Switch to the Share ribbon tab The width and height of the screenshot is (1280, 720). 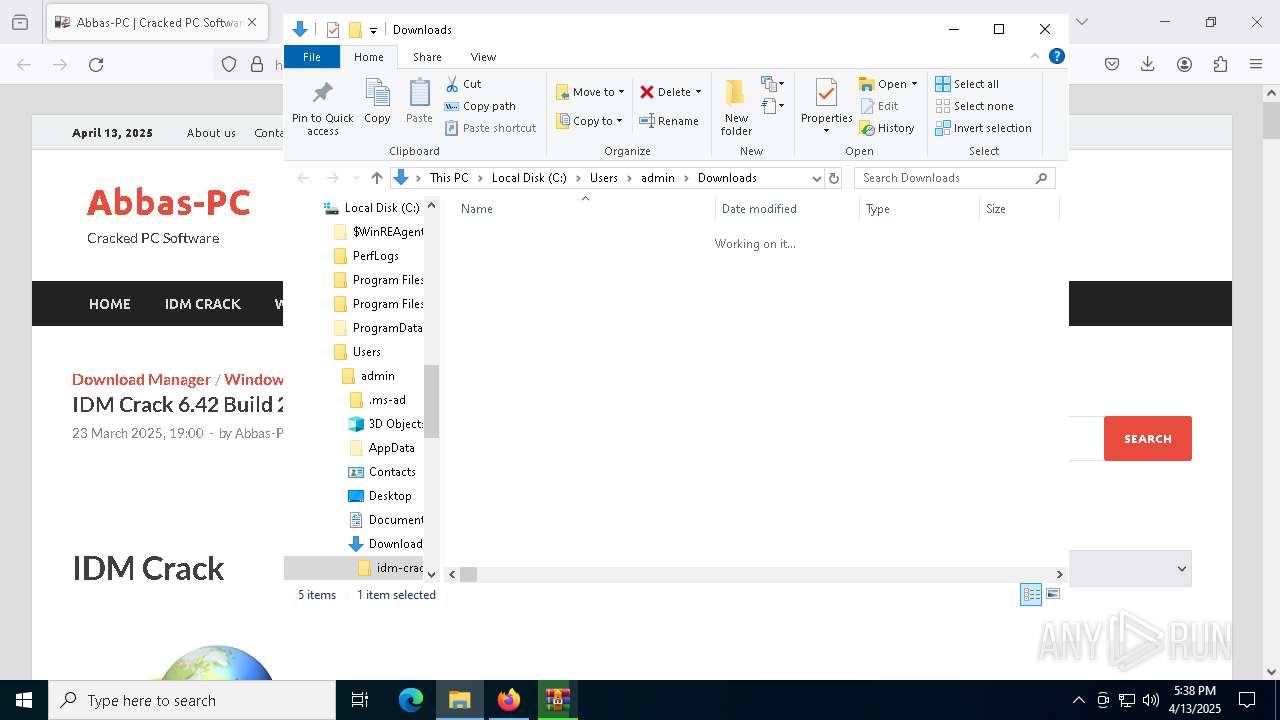427,57
